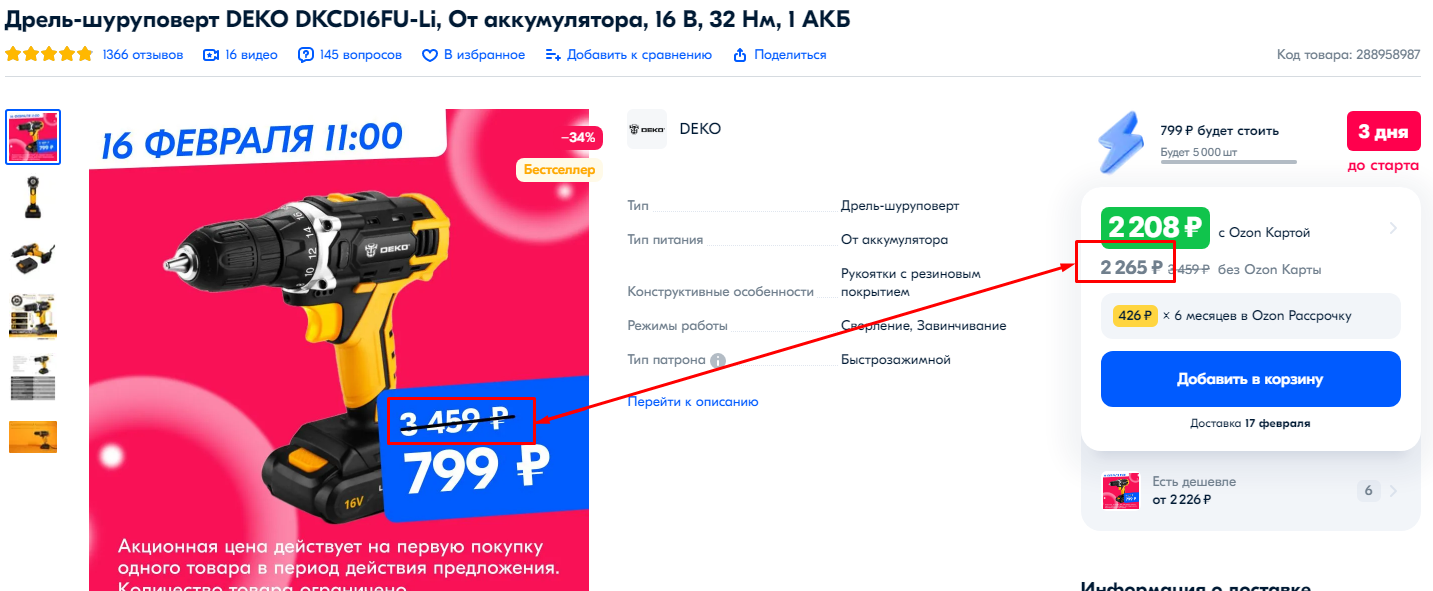Expand Ozon Картой price chevron

[1393, 228]
